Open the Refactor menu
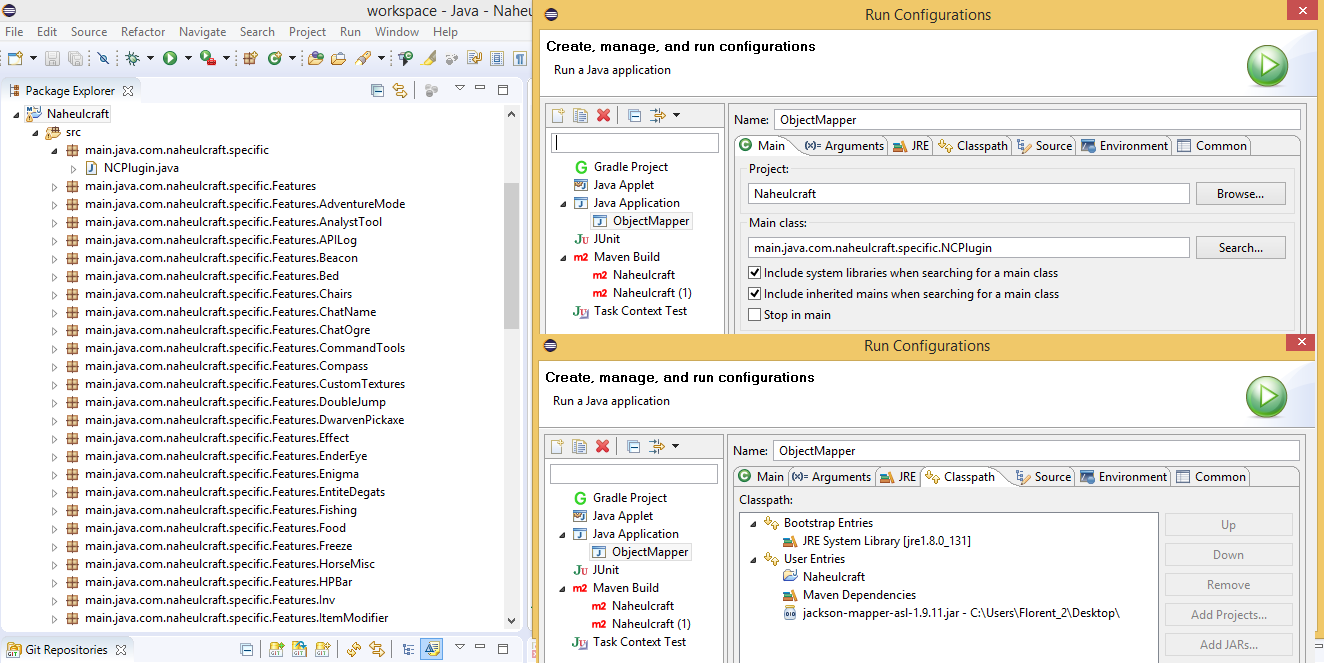The height and width of the screenshot is (663, 1324). 143,32
